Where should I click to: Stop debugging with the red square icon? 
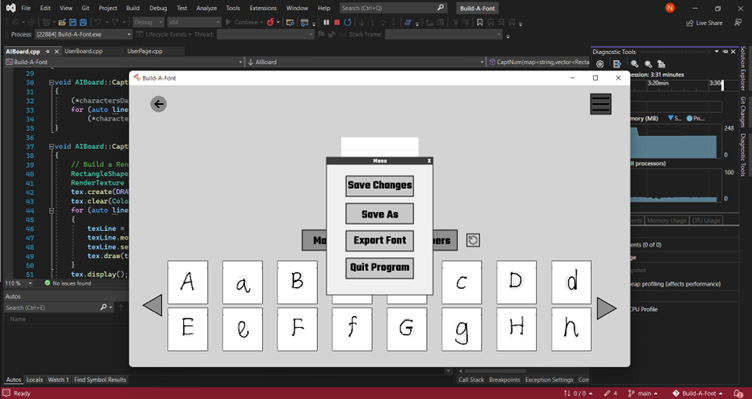[337, 22]
